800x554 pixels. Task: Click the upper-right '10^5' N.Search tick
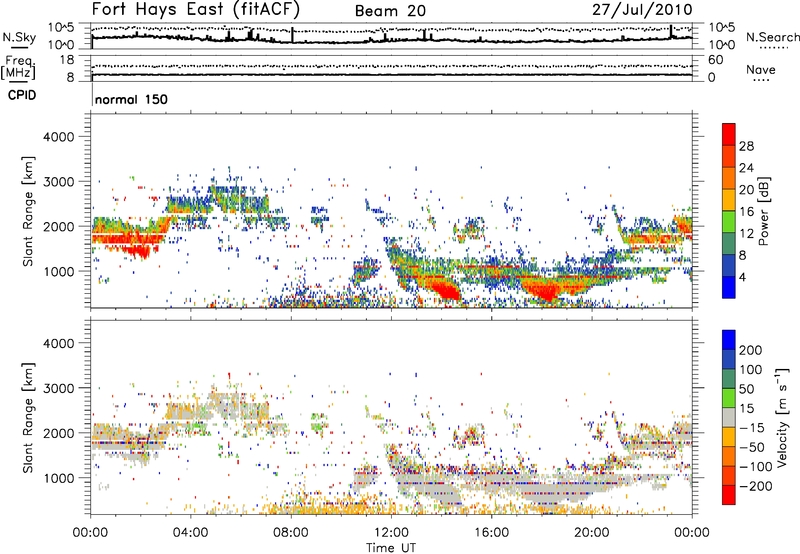(x=722, y=28)
